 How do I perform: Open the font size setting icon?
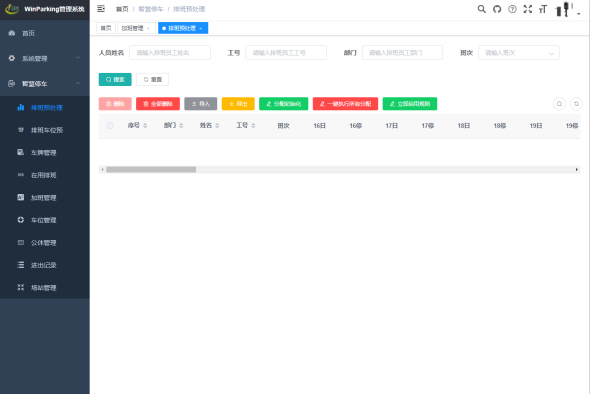click(543, 9)
